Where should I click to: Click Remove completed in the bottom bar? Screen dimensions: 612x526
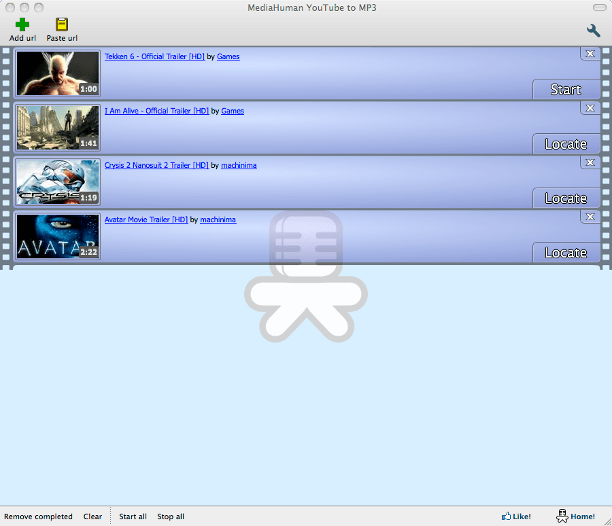click(x=38, y=516)
